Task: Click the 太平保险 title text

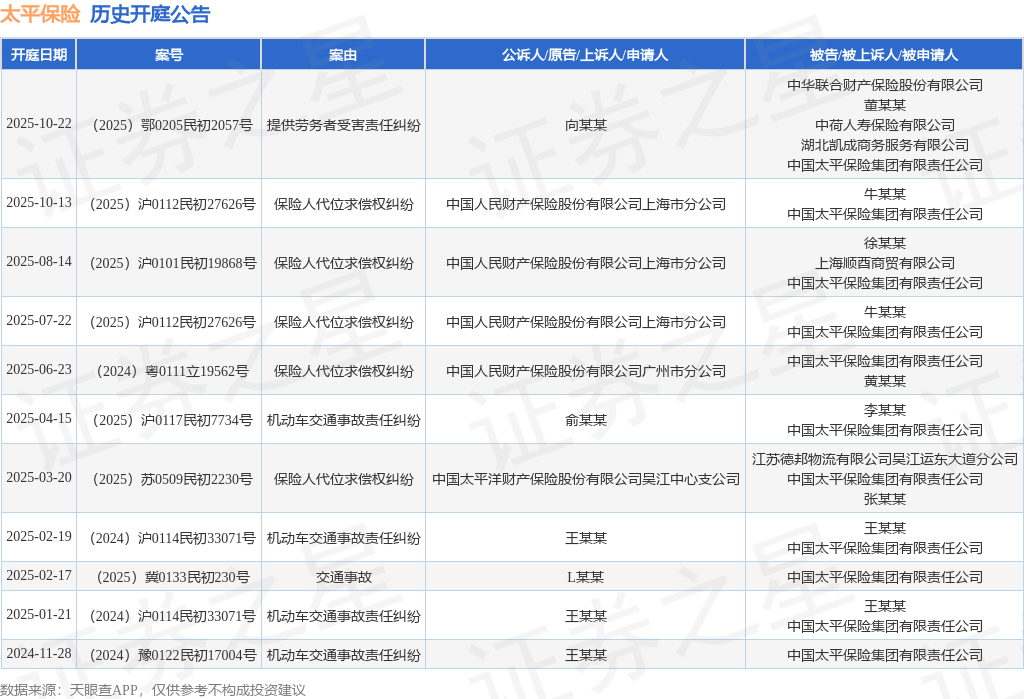Action: (x=40, y=14)
